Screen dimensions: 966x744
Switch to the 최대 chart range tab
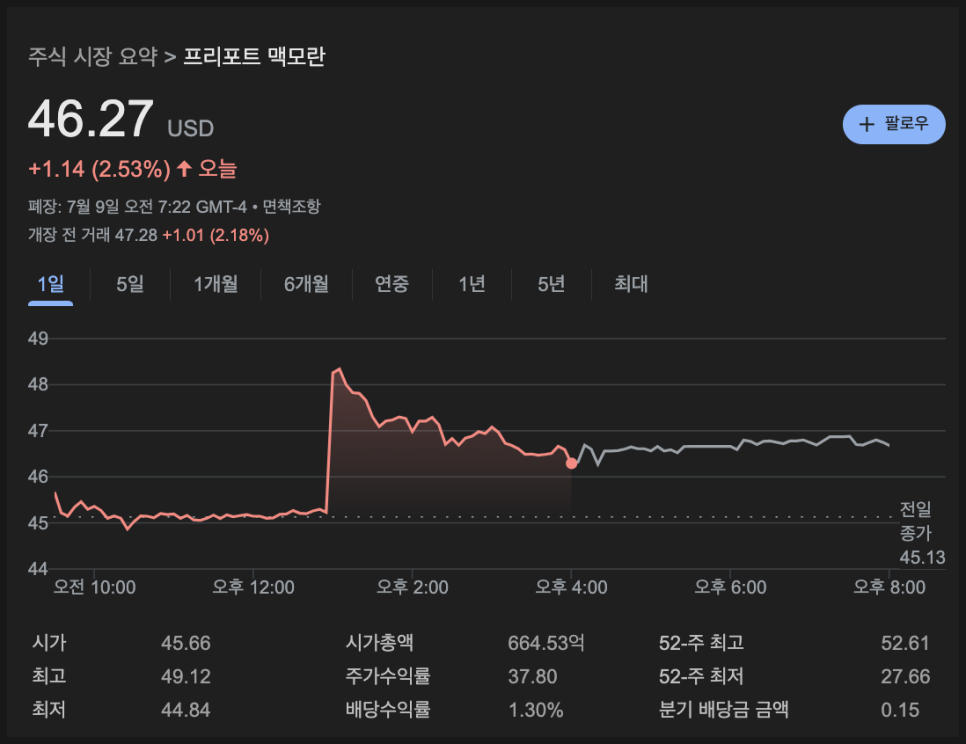pos(631,285)
